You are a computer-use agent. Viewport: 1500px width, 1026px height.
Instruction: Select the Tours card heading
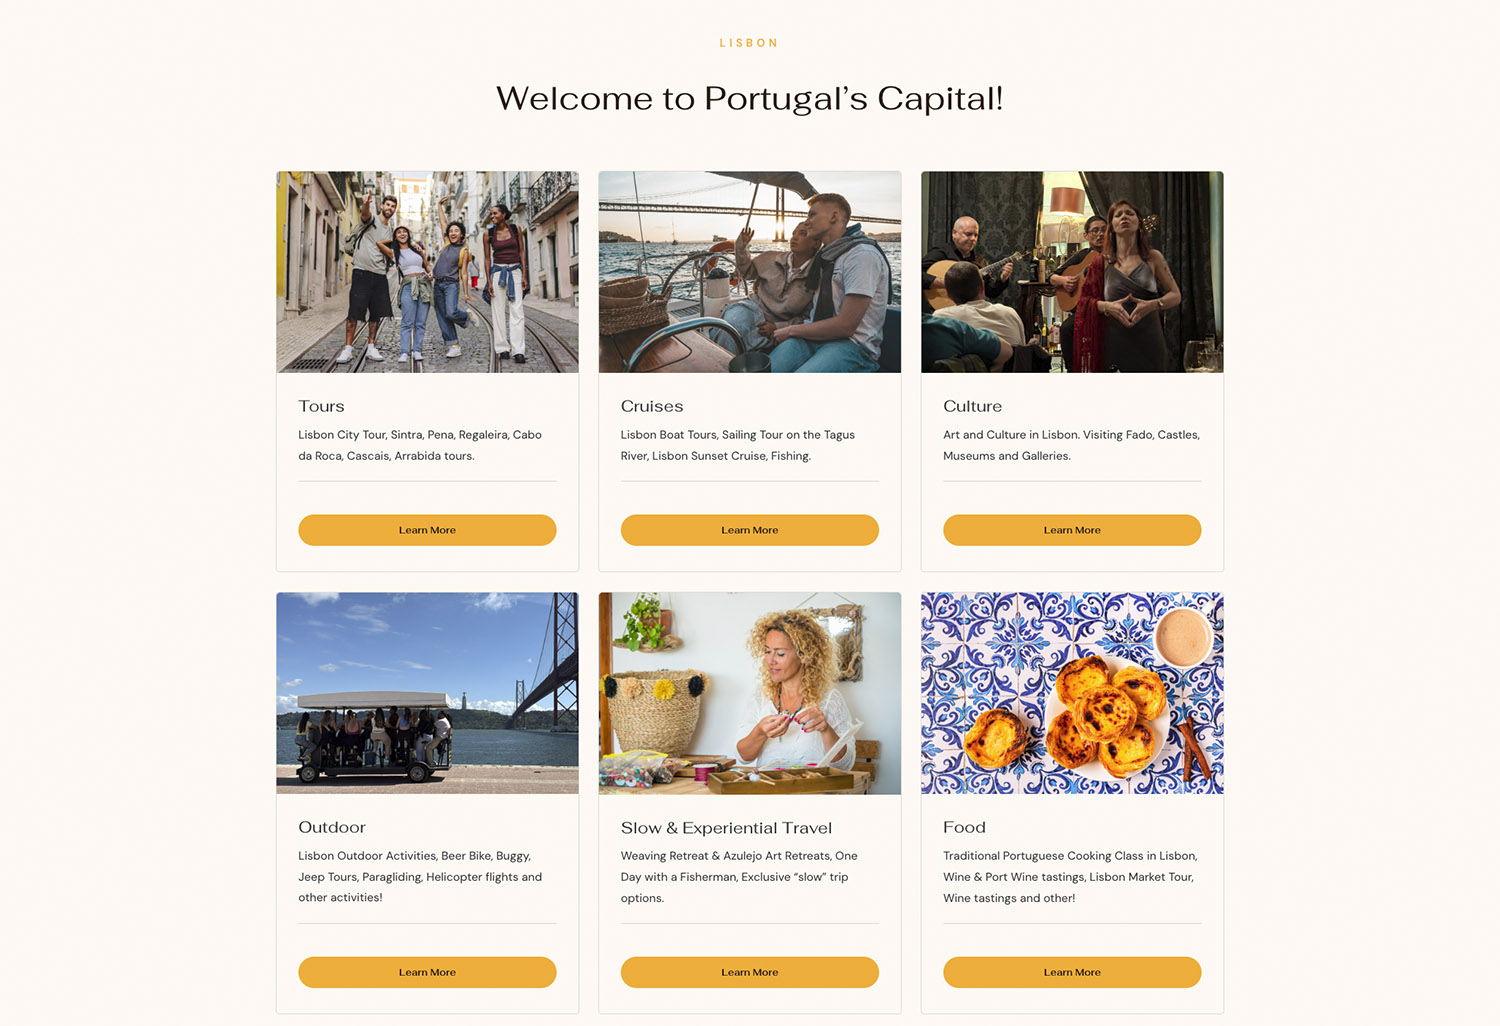321,406
